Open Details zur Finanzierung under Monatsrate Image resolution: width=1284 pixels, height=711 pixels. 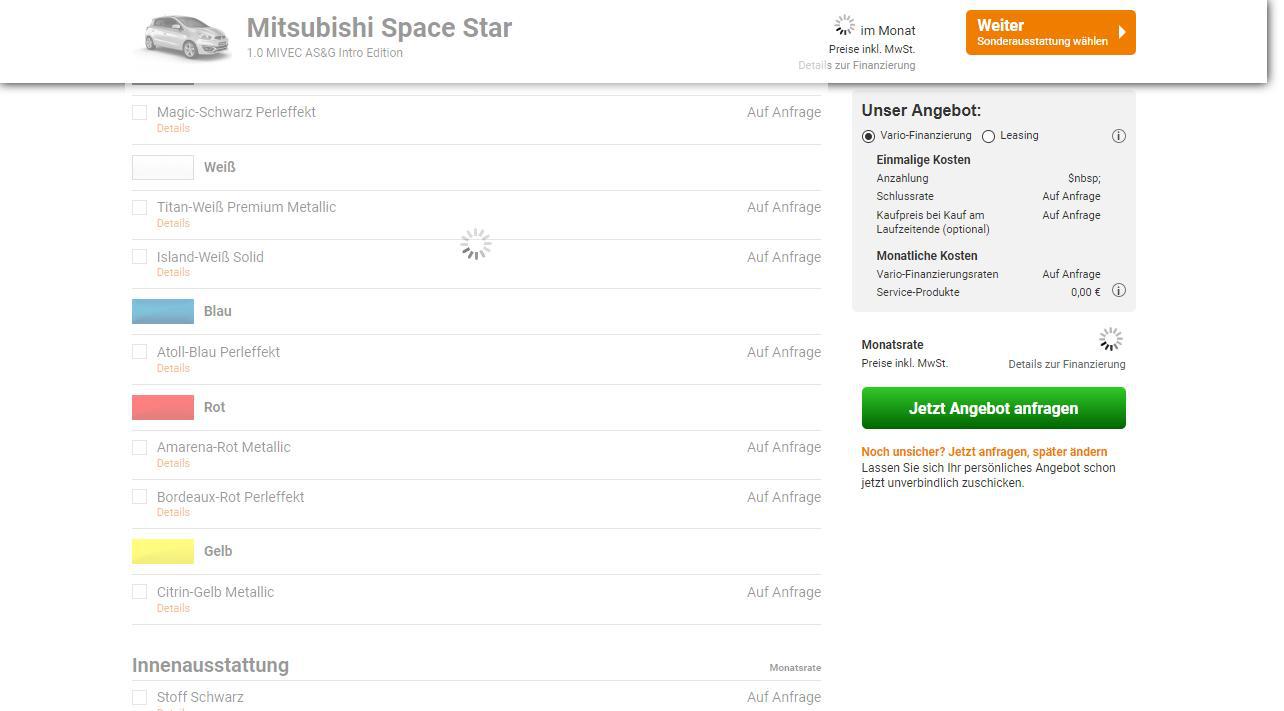(x=1066, y=365)
